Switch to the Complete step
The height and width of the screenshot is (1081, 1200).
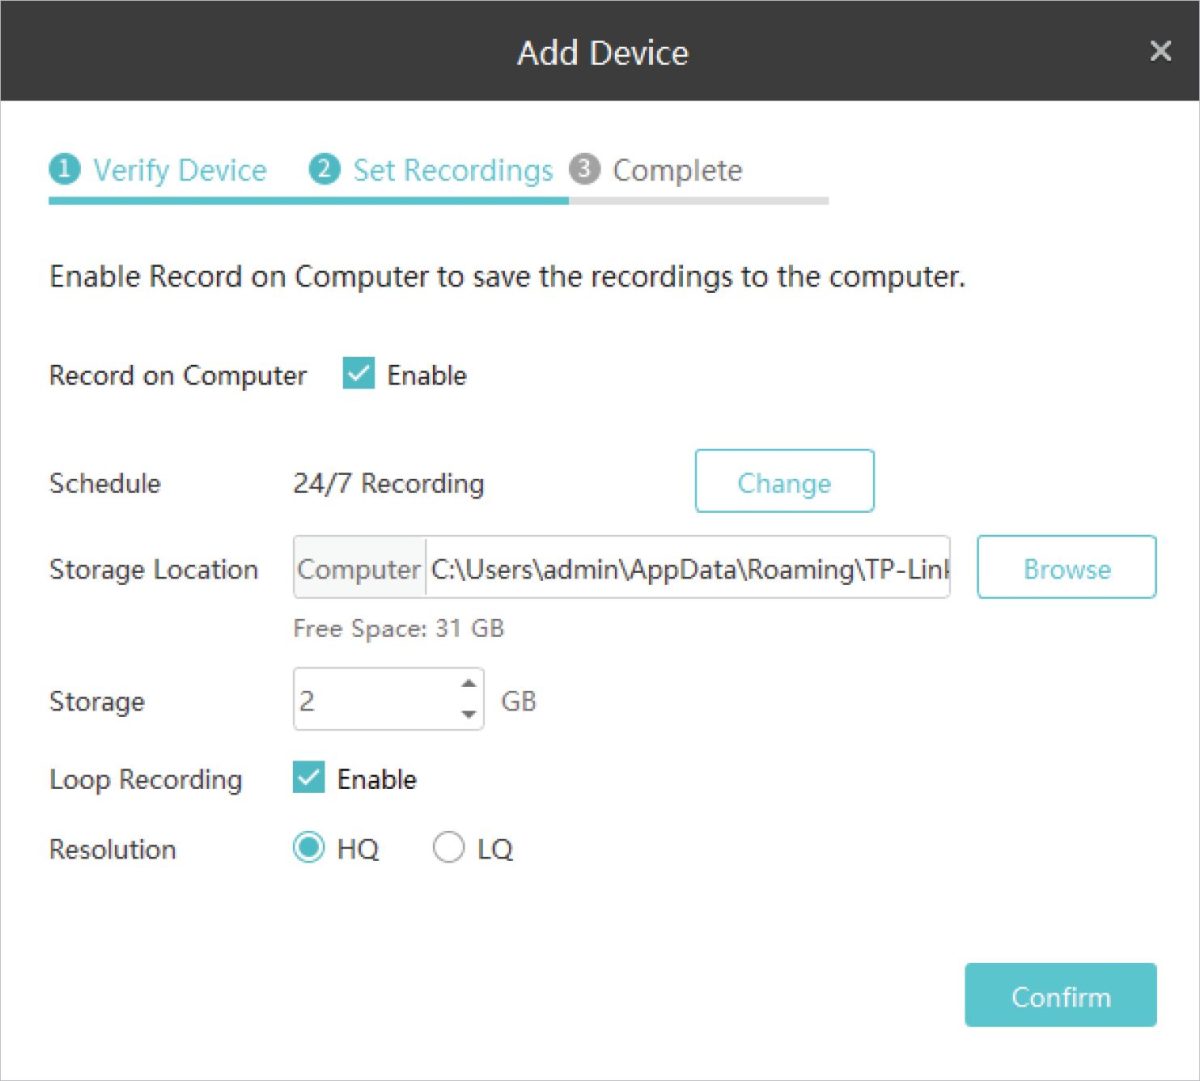click(x=676, y=170)
